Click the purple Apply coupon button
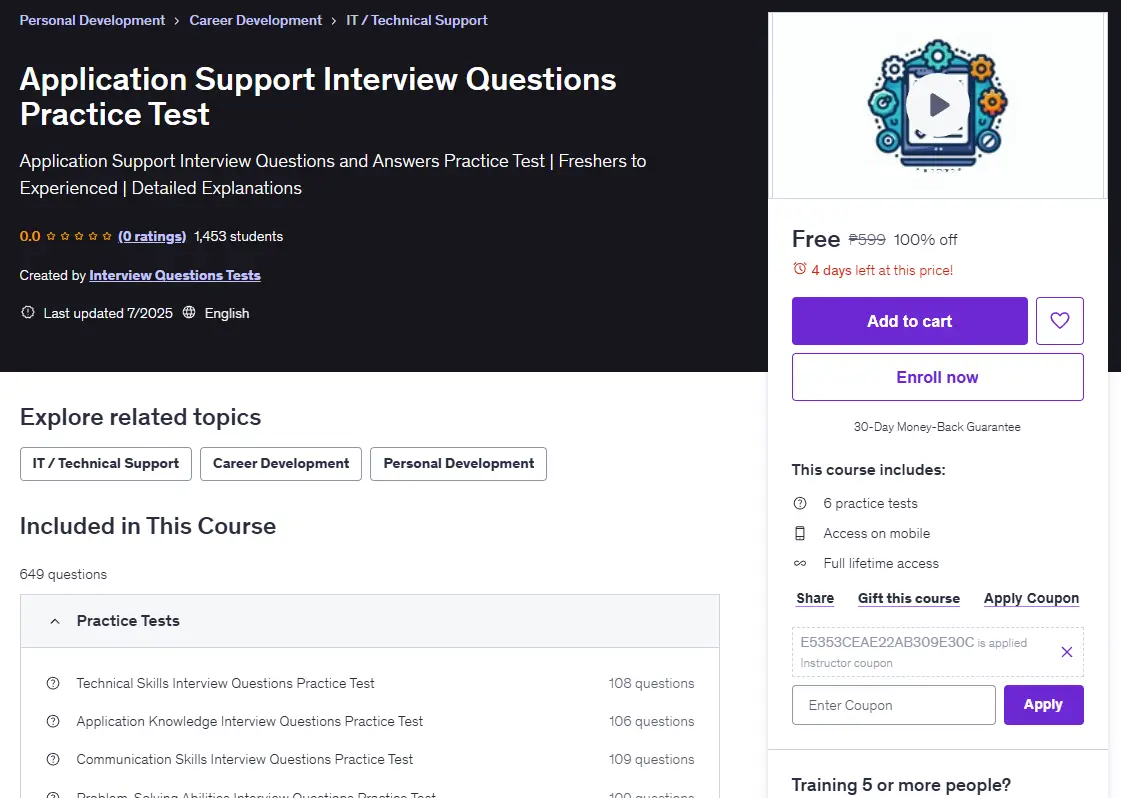 tap(1043, 705)
